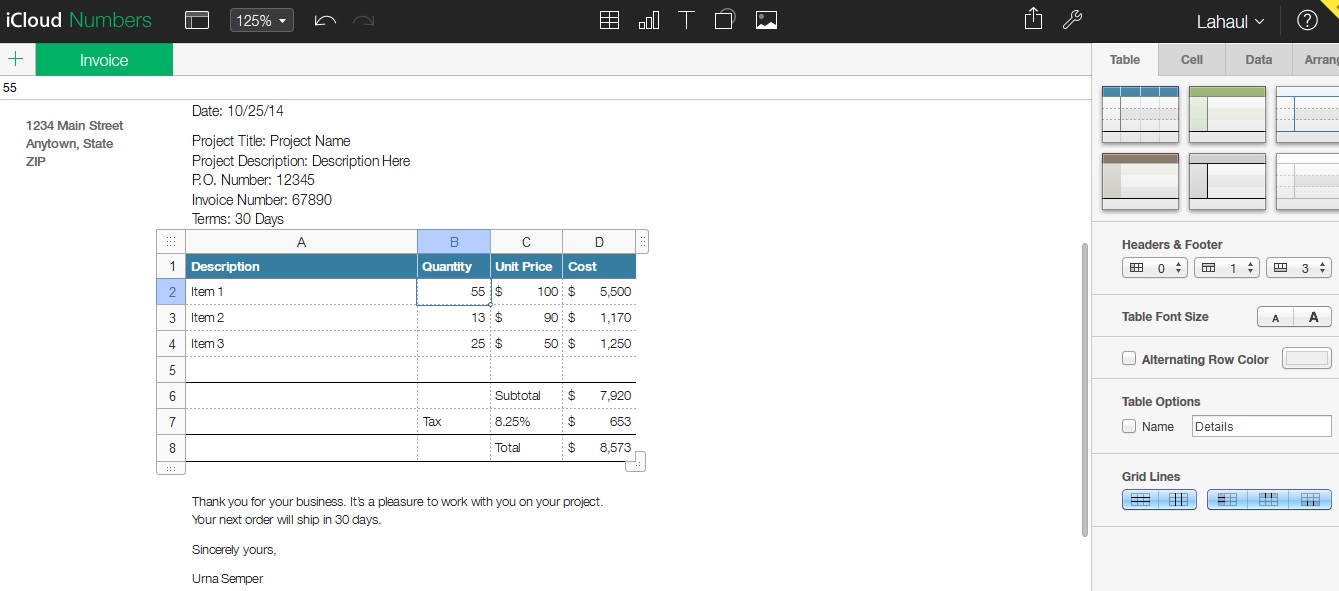Add a new sheet with plus button
The width and height of the screenshot is (1339, 591).
tap(16, 60)
